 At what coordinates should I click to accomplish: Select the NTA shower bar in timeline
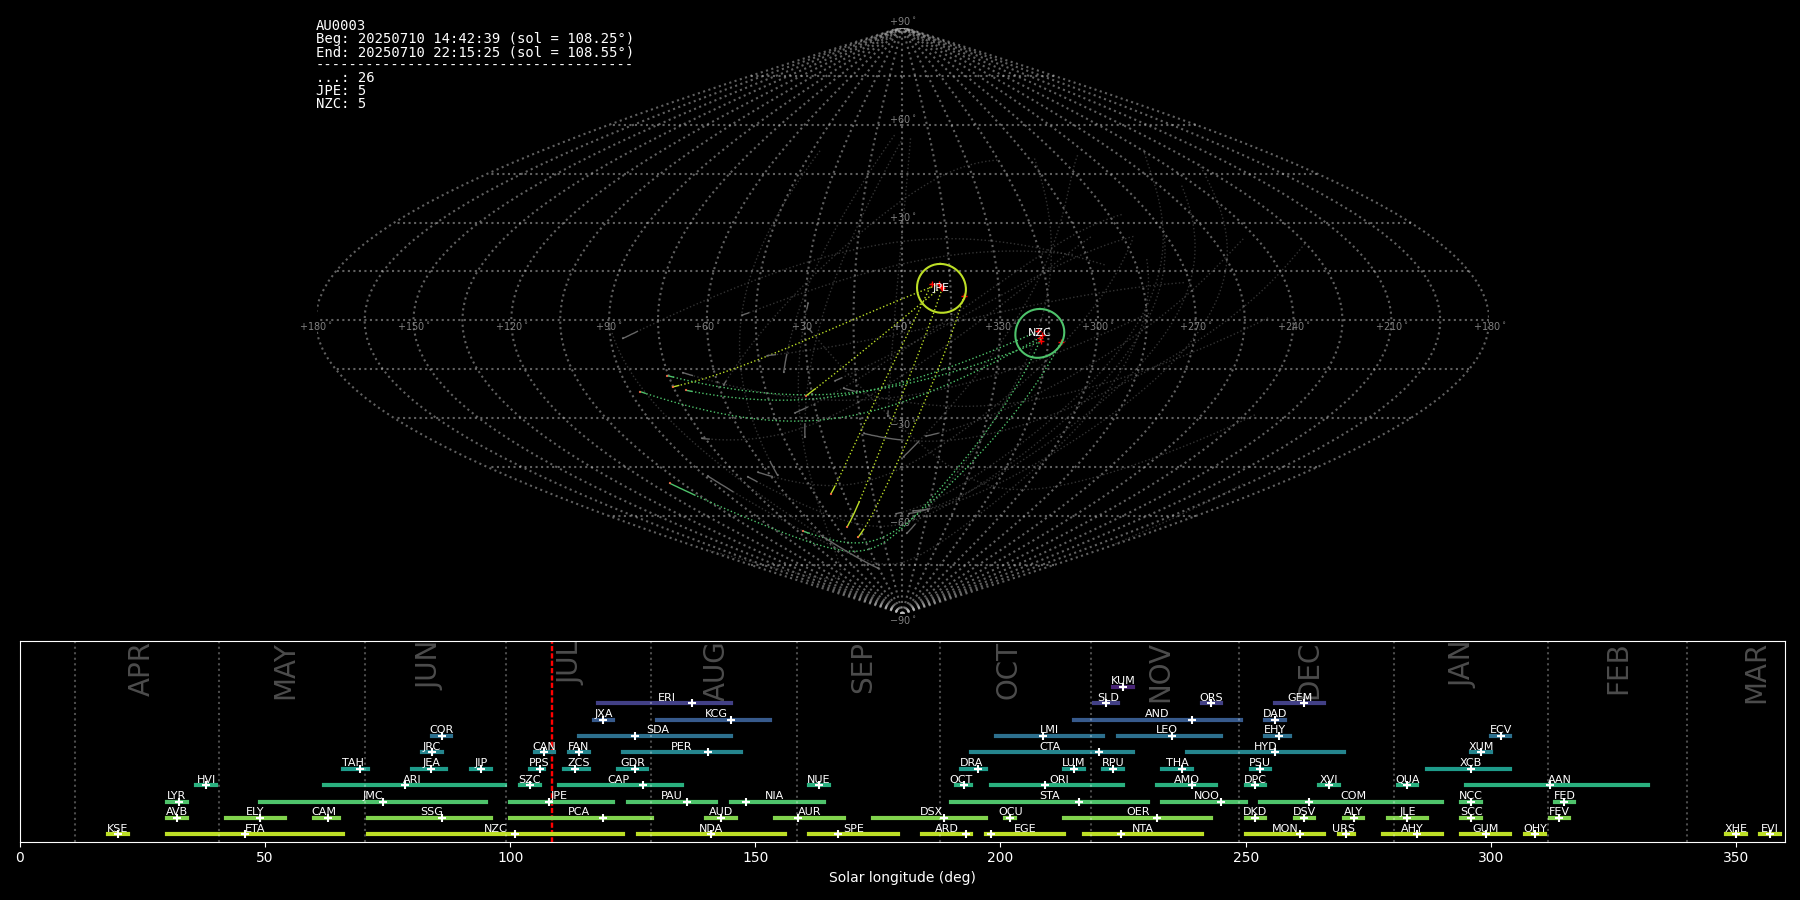click(1143, 834)
